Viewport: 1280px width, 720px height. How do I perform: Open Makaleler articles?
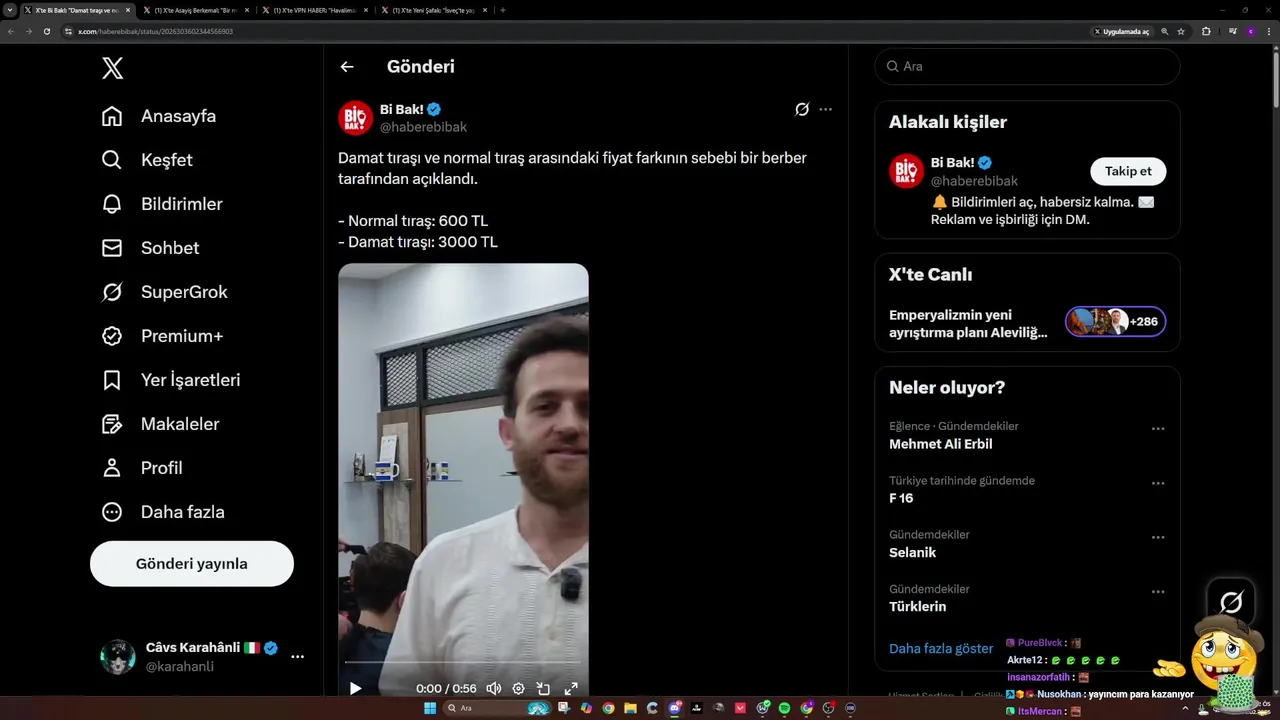(x=160, y=424)
